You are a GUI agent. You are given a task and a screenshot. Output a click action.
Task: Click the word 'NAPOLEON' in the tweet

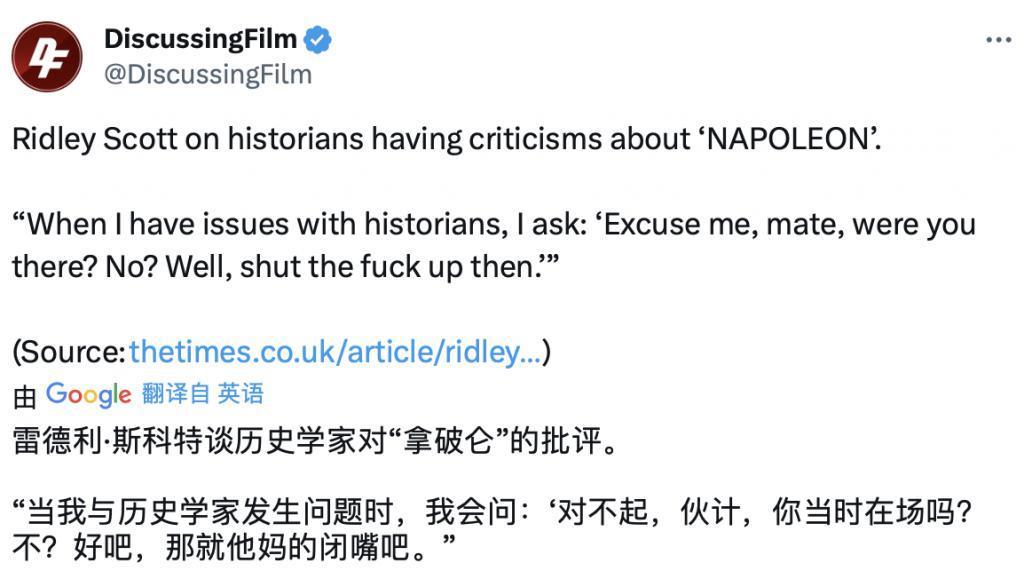coord(786,139)
